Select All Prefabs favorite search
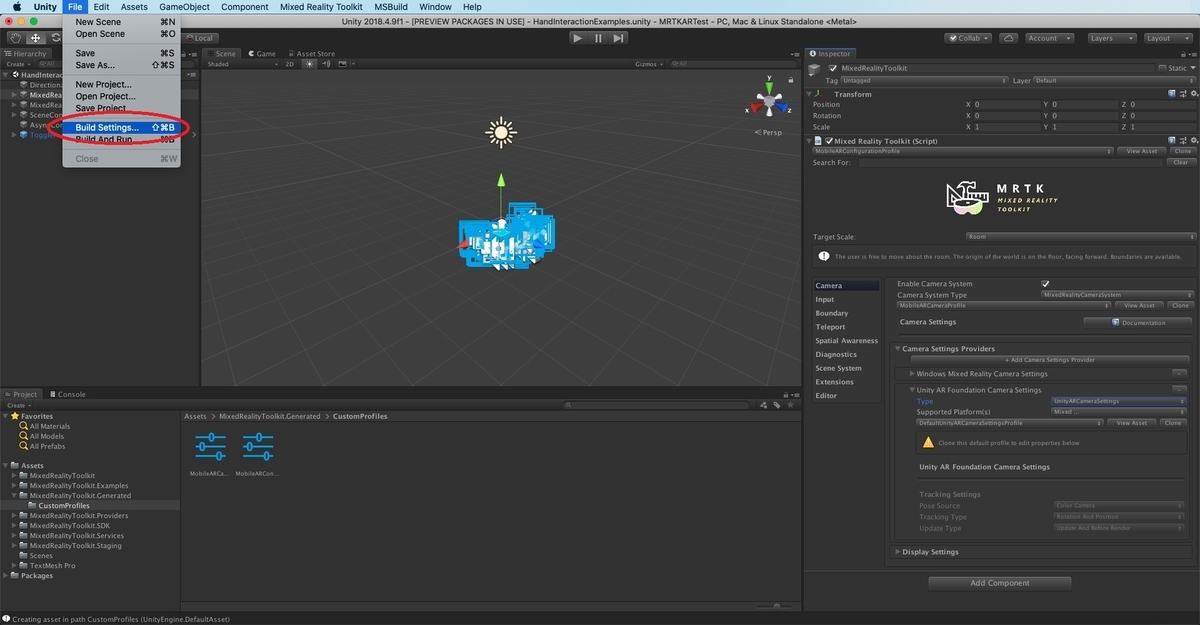The width and height of the screenshot is (1200, 625). (47, 446)
